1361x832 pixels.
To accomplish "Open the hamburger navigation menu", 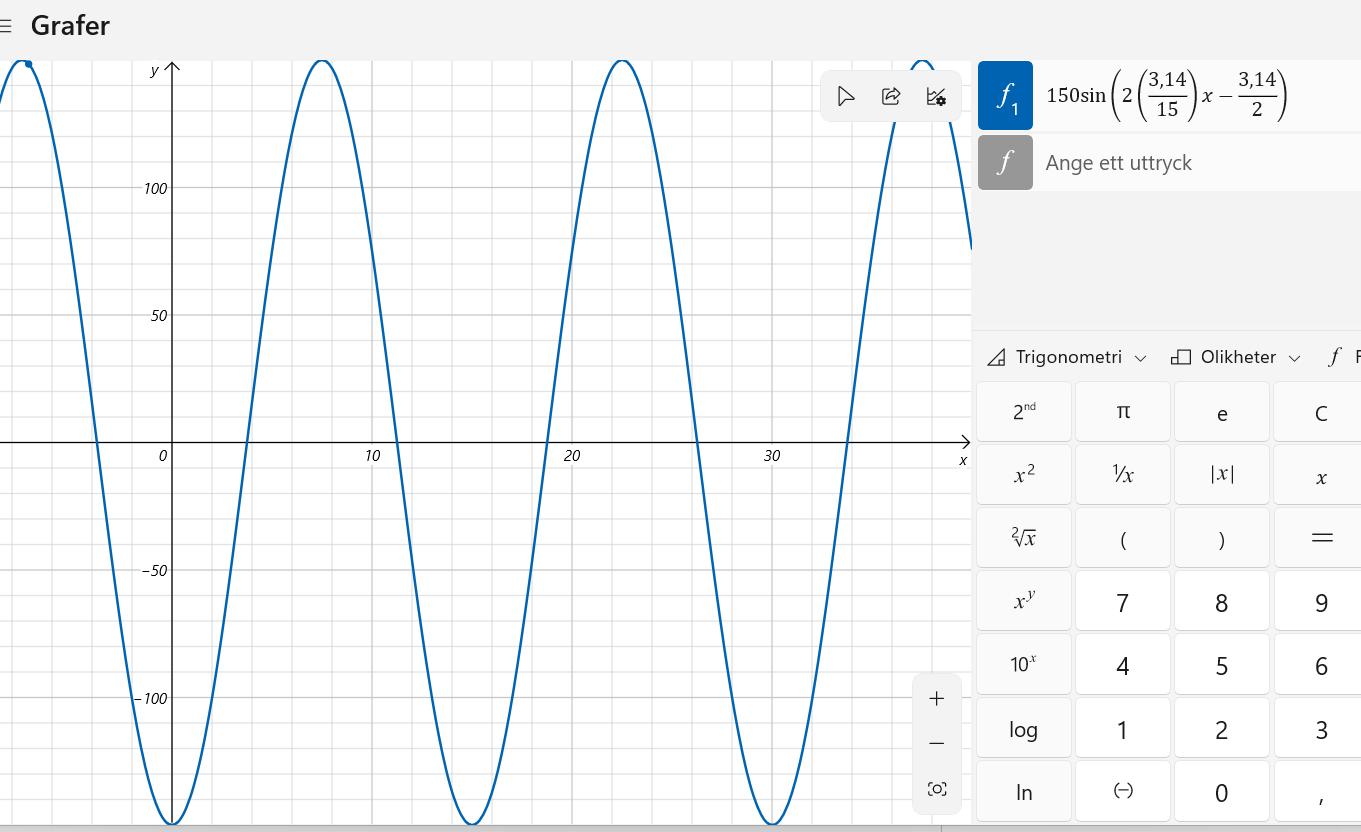I will coord(6,26).
